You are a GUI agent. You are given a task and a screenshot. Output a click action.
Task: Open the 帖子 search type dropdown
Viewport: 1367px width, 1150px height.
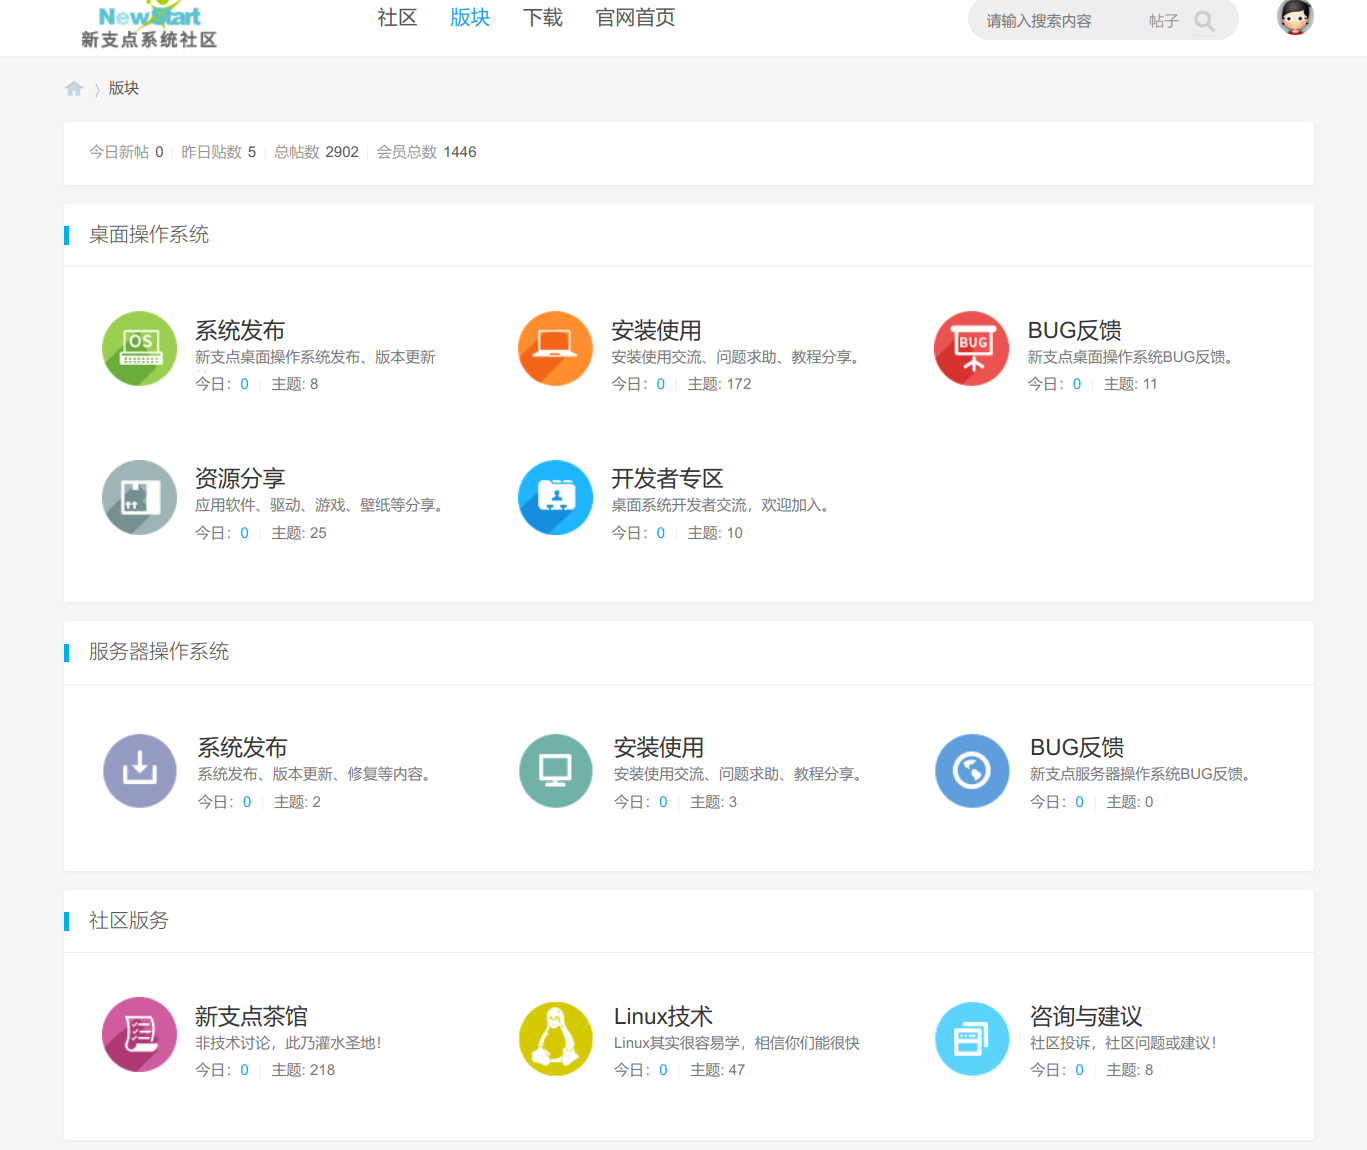point(1163,20)
